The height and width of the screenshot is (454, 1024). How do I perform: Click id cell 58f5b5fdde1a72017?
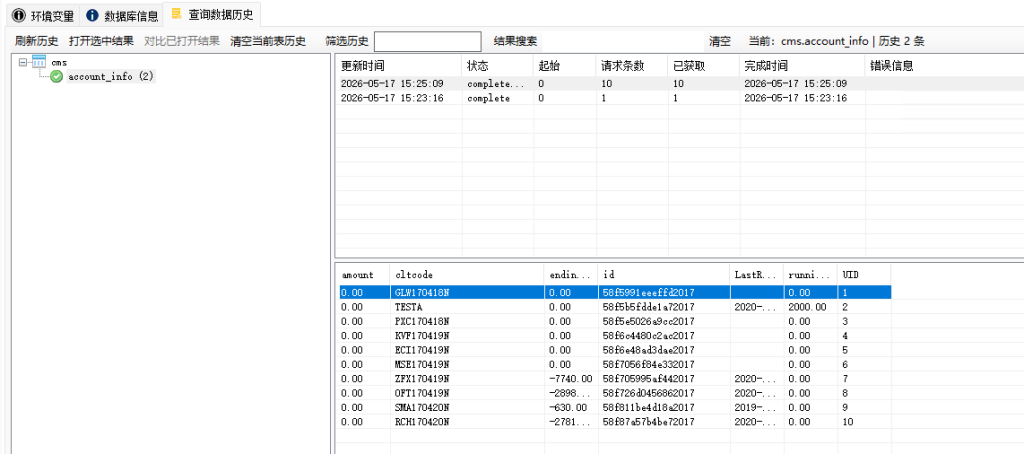648,307
